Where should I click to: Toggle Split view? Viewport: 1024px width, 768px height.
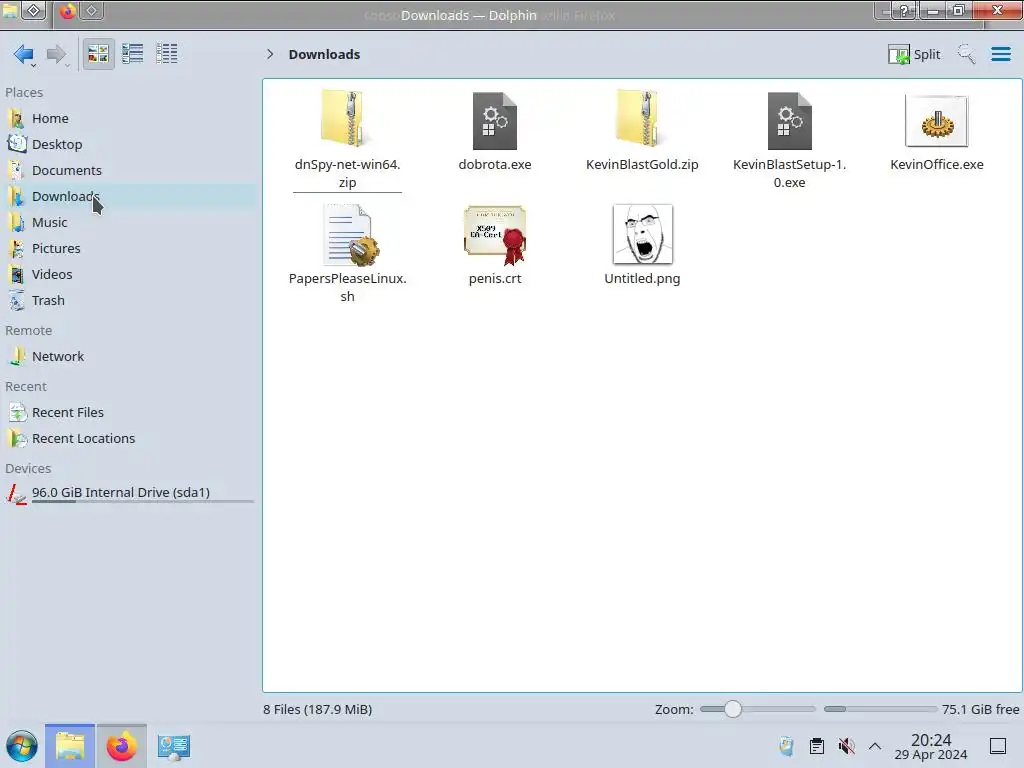pos(914,54)
